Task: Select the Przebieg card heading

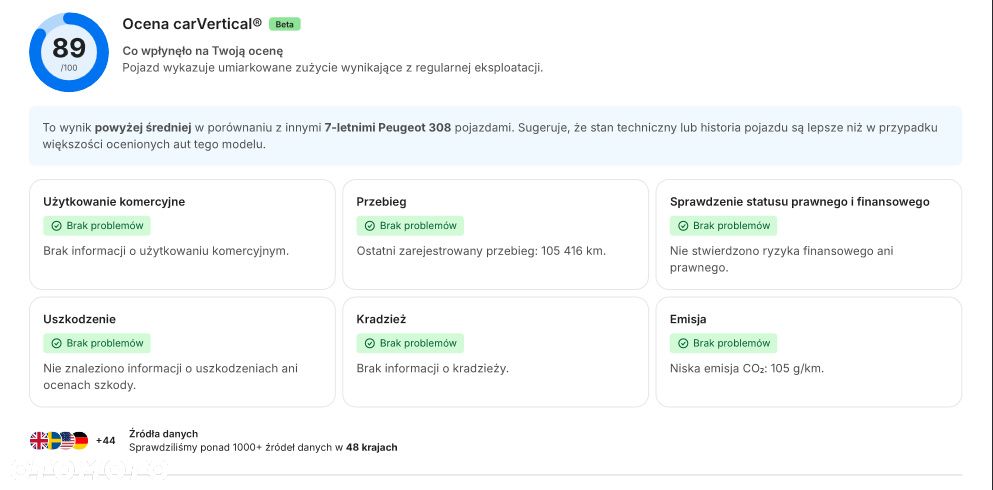Action: (381, 202)
